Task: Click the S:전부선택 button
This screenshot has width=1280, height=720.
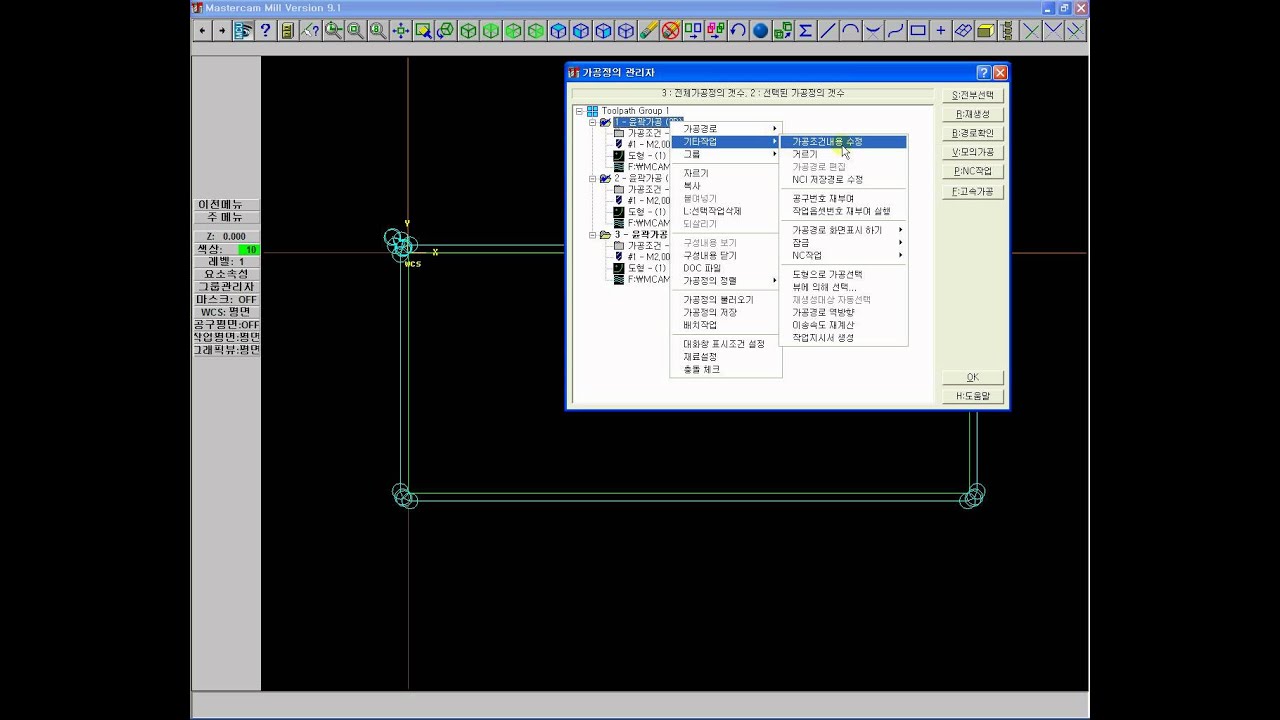Action: pyautogui.click(x=973, y=95)
